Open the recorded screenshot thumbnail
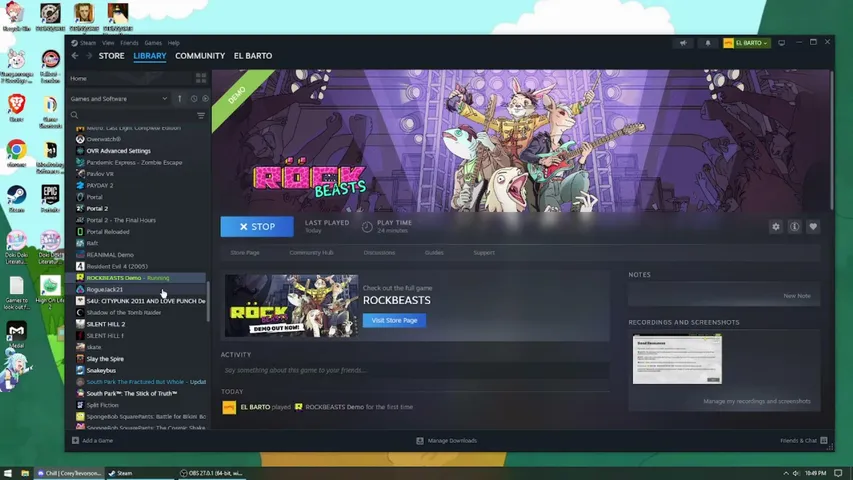The width and height of the screenshot is (853, 480). [x=677, y=359]
